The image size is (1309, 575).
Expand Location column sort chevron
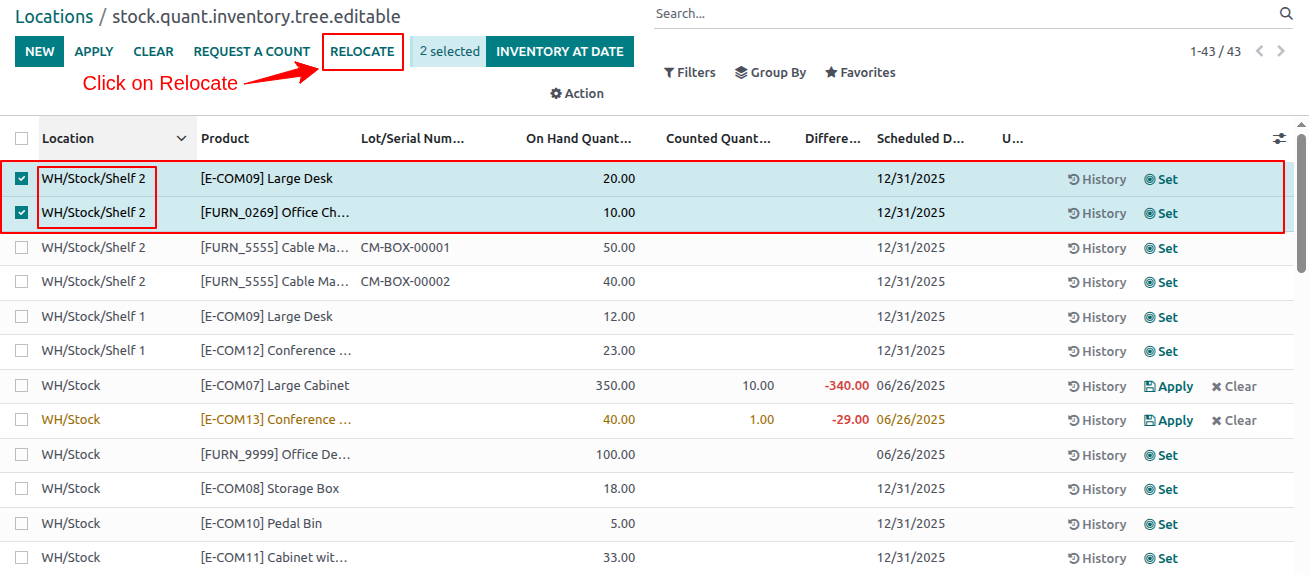181,139
